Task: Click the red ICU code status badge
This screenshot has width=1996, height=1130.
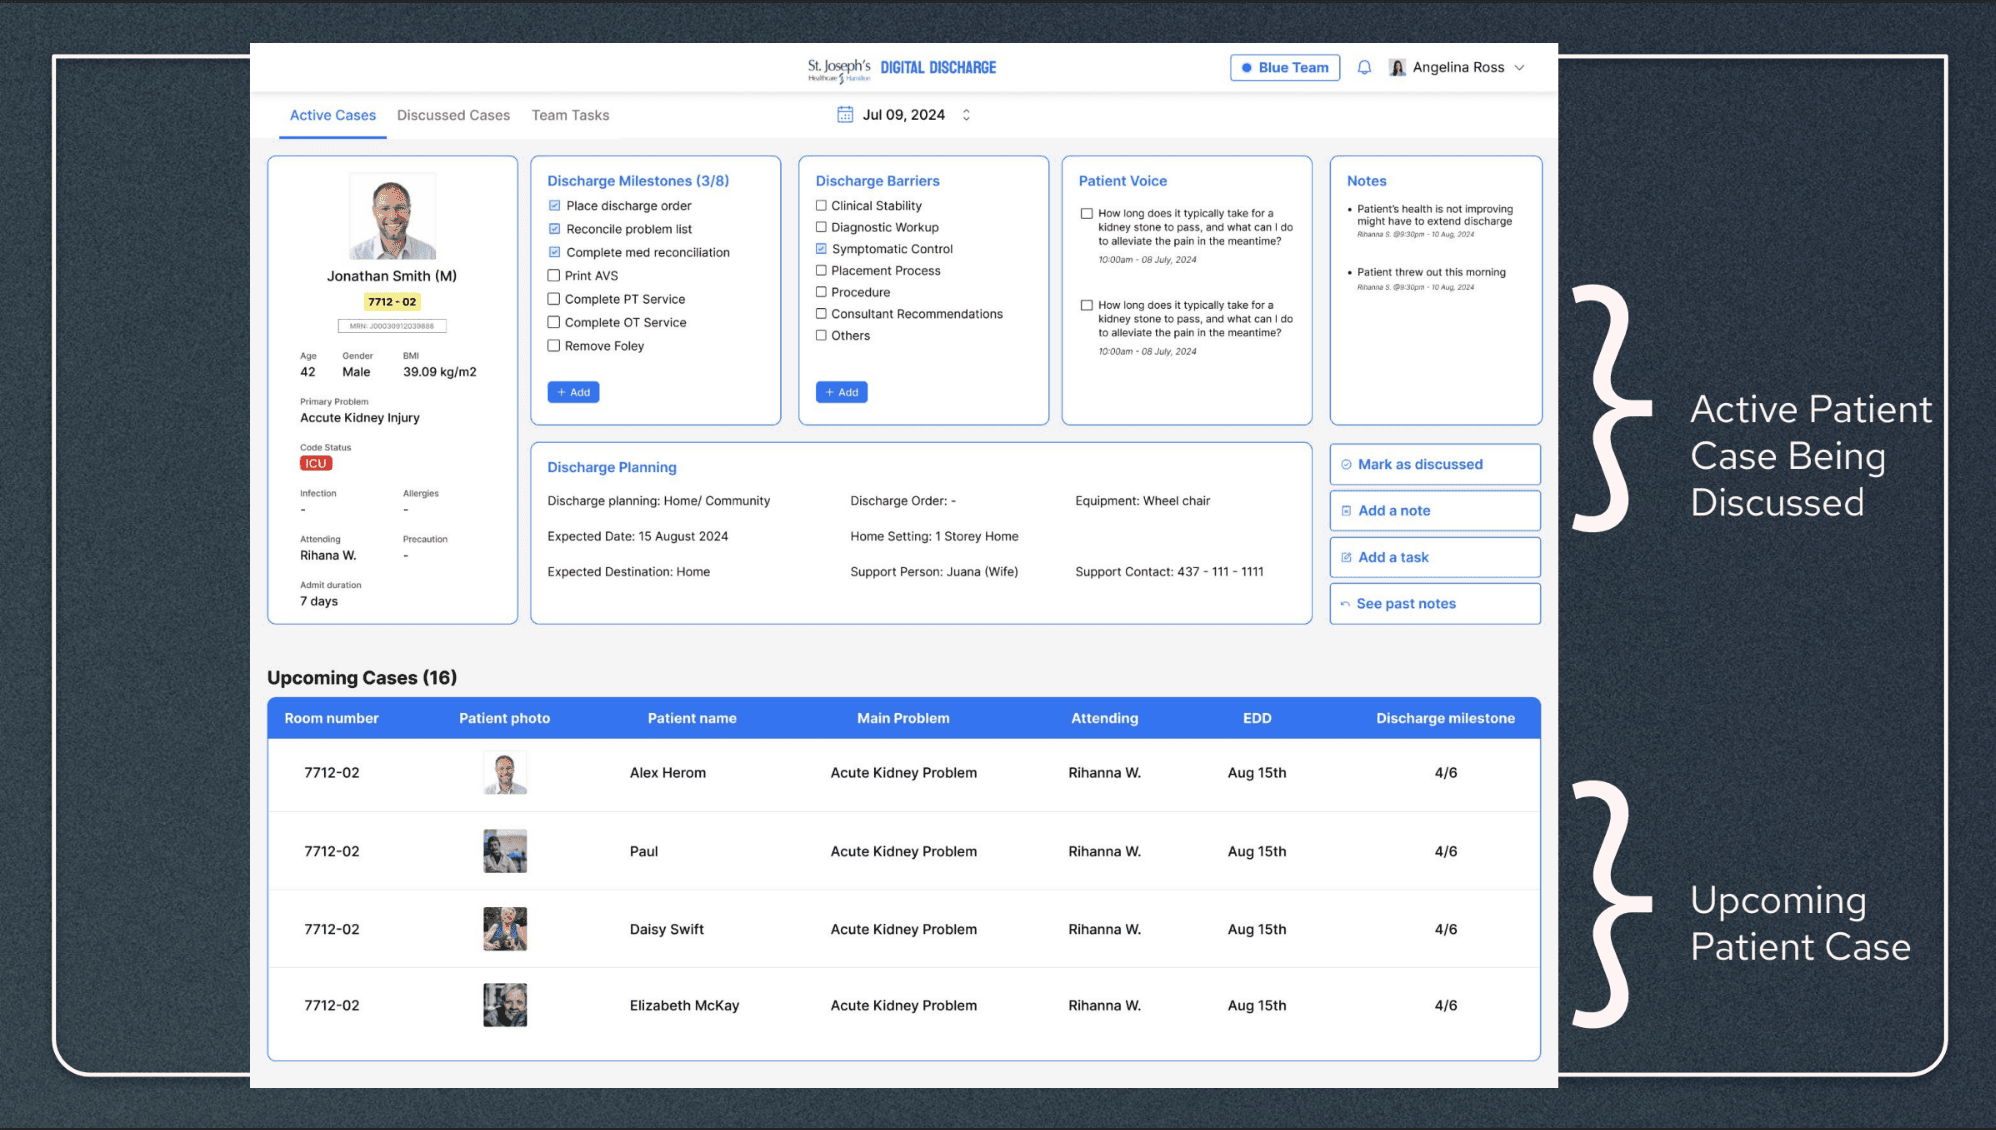Action: 316,463
